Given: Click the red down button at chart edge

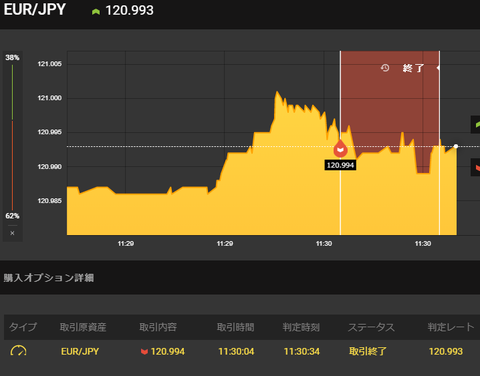Looking at the screenshot, I should pos(475,167).
